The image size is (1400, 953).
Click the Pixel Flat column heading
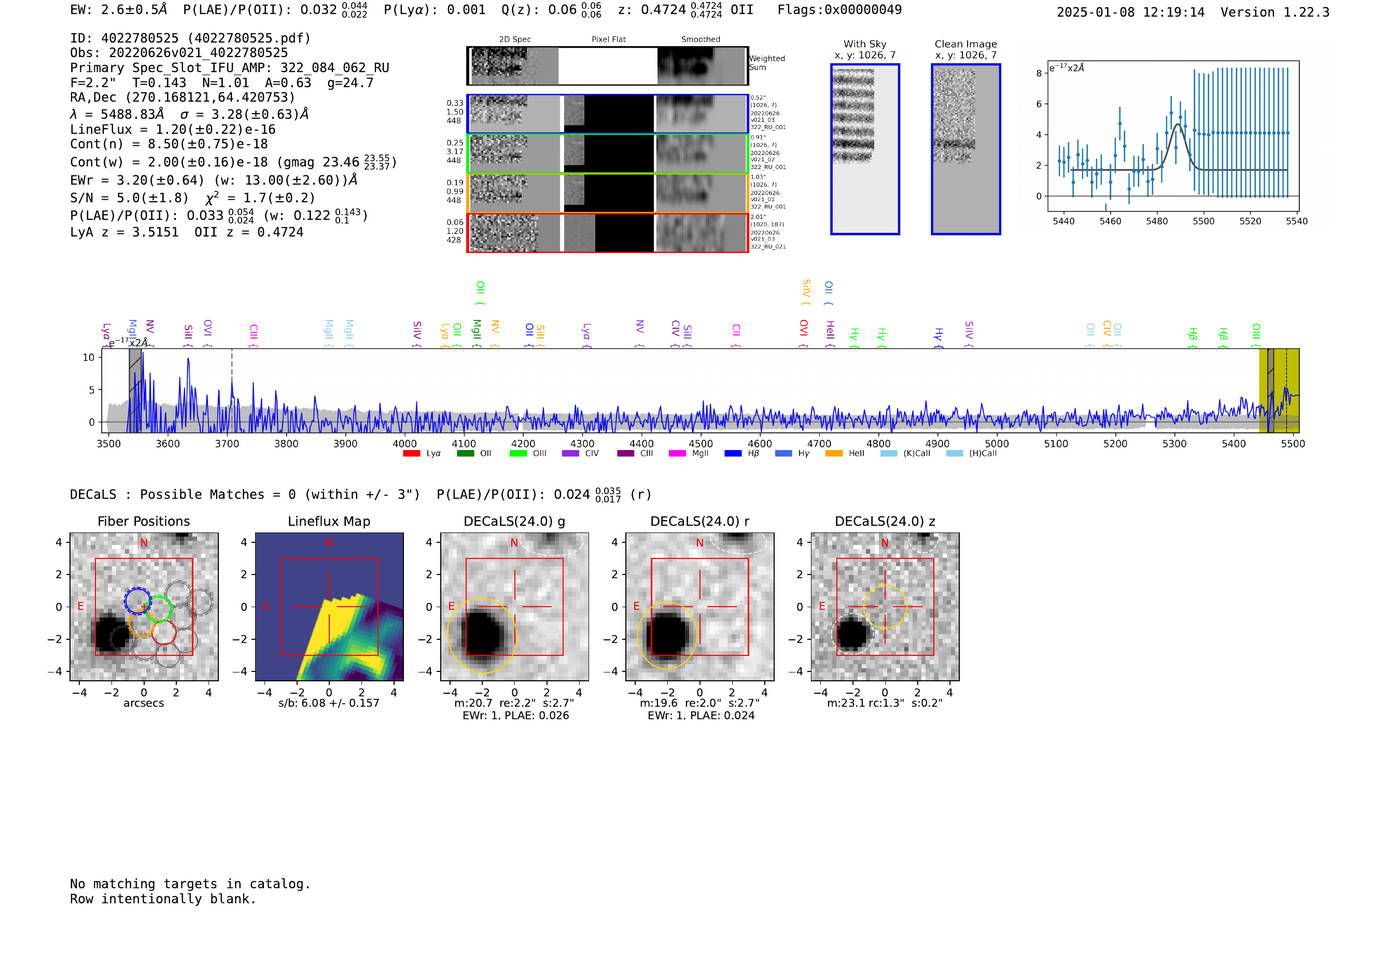click(608, 40)
